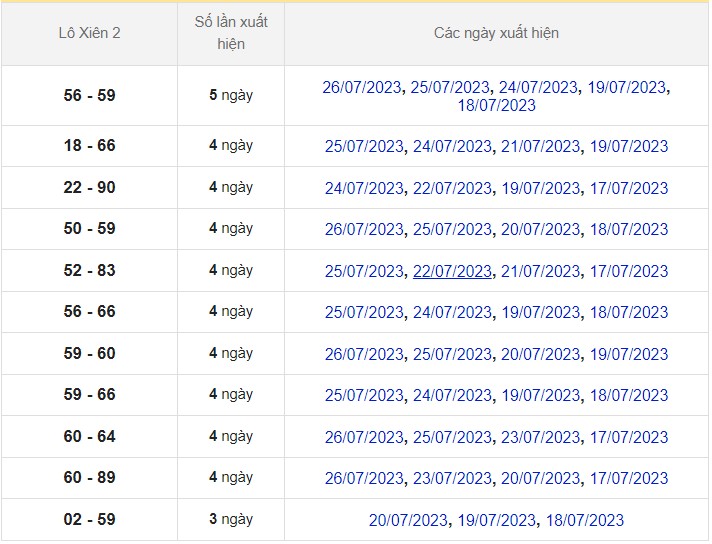Click 18/07/2023 link in row 59 - 66
712x544 pixels.
[628, 395]
